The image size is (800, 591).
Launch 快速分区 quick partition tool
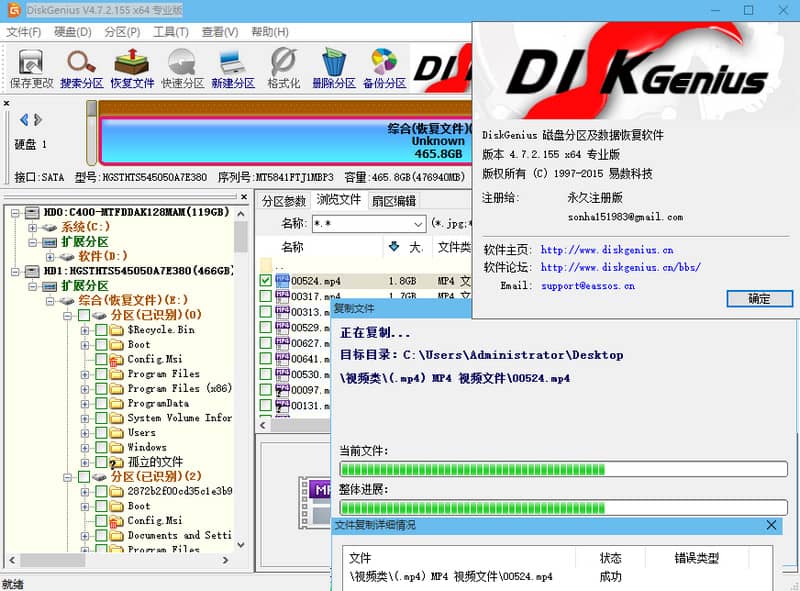(182, 68)
